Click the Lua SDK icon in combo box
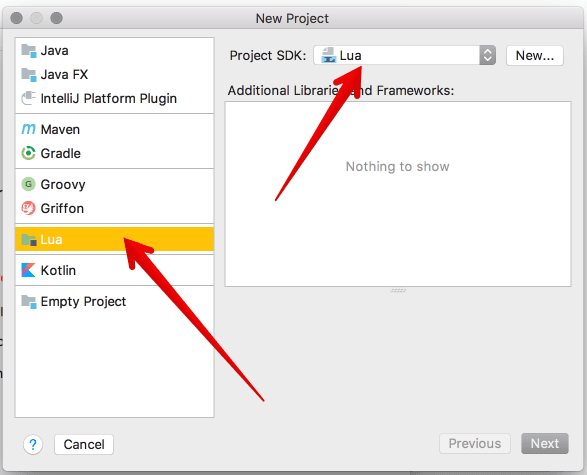Viewport: 587px width, 475px height. coord(329,55)
